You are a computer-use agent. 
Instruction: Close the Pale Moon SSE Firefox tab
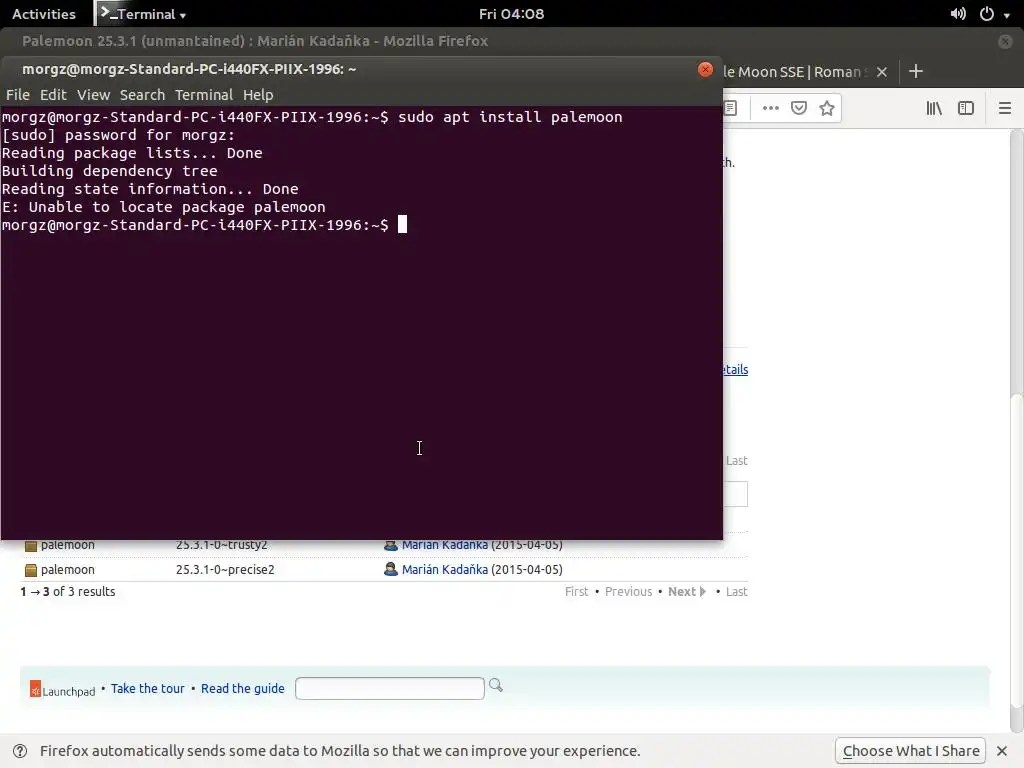[x=882, y=72]
